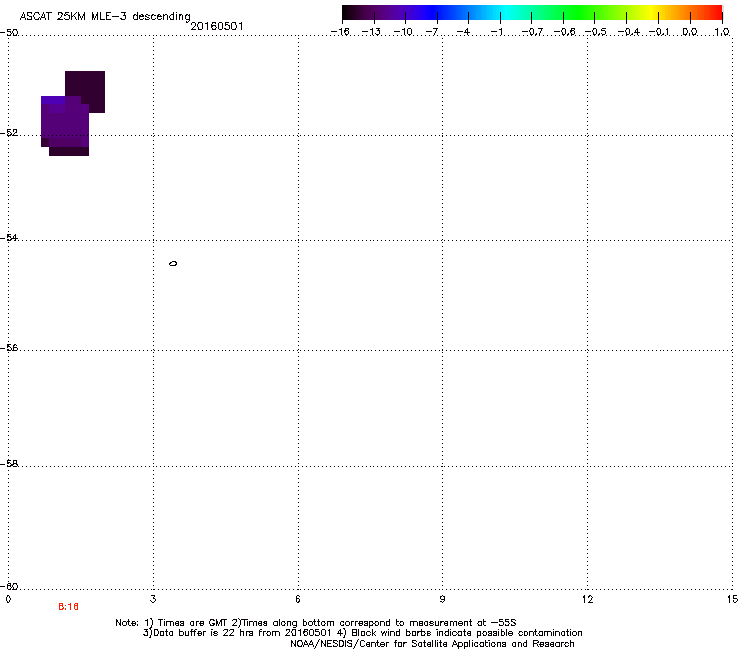Image resolution: width=740 pixels, height=650 pixels.
Task: Click the latitude label -54
Action: (x=9, y=237)
